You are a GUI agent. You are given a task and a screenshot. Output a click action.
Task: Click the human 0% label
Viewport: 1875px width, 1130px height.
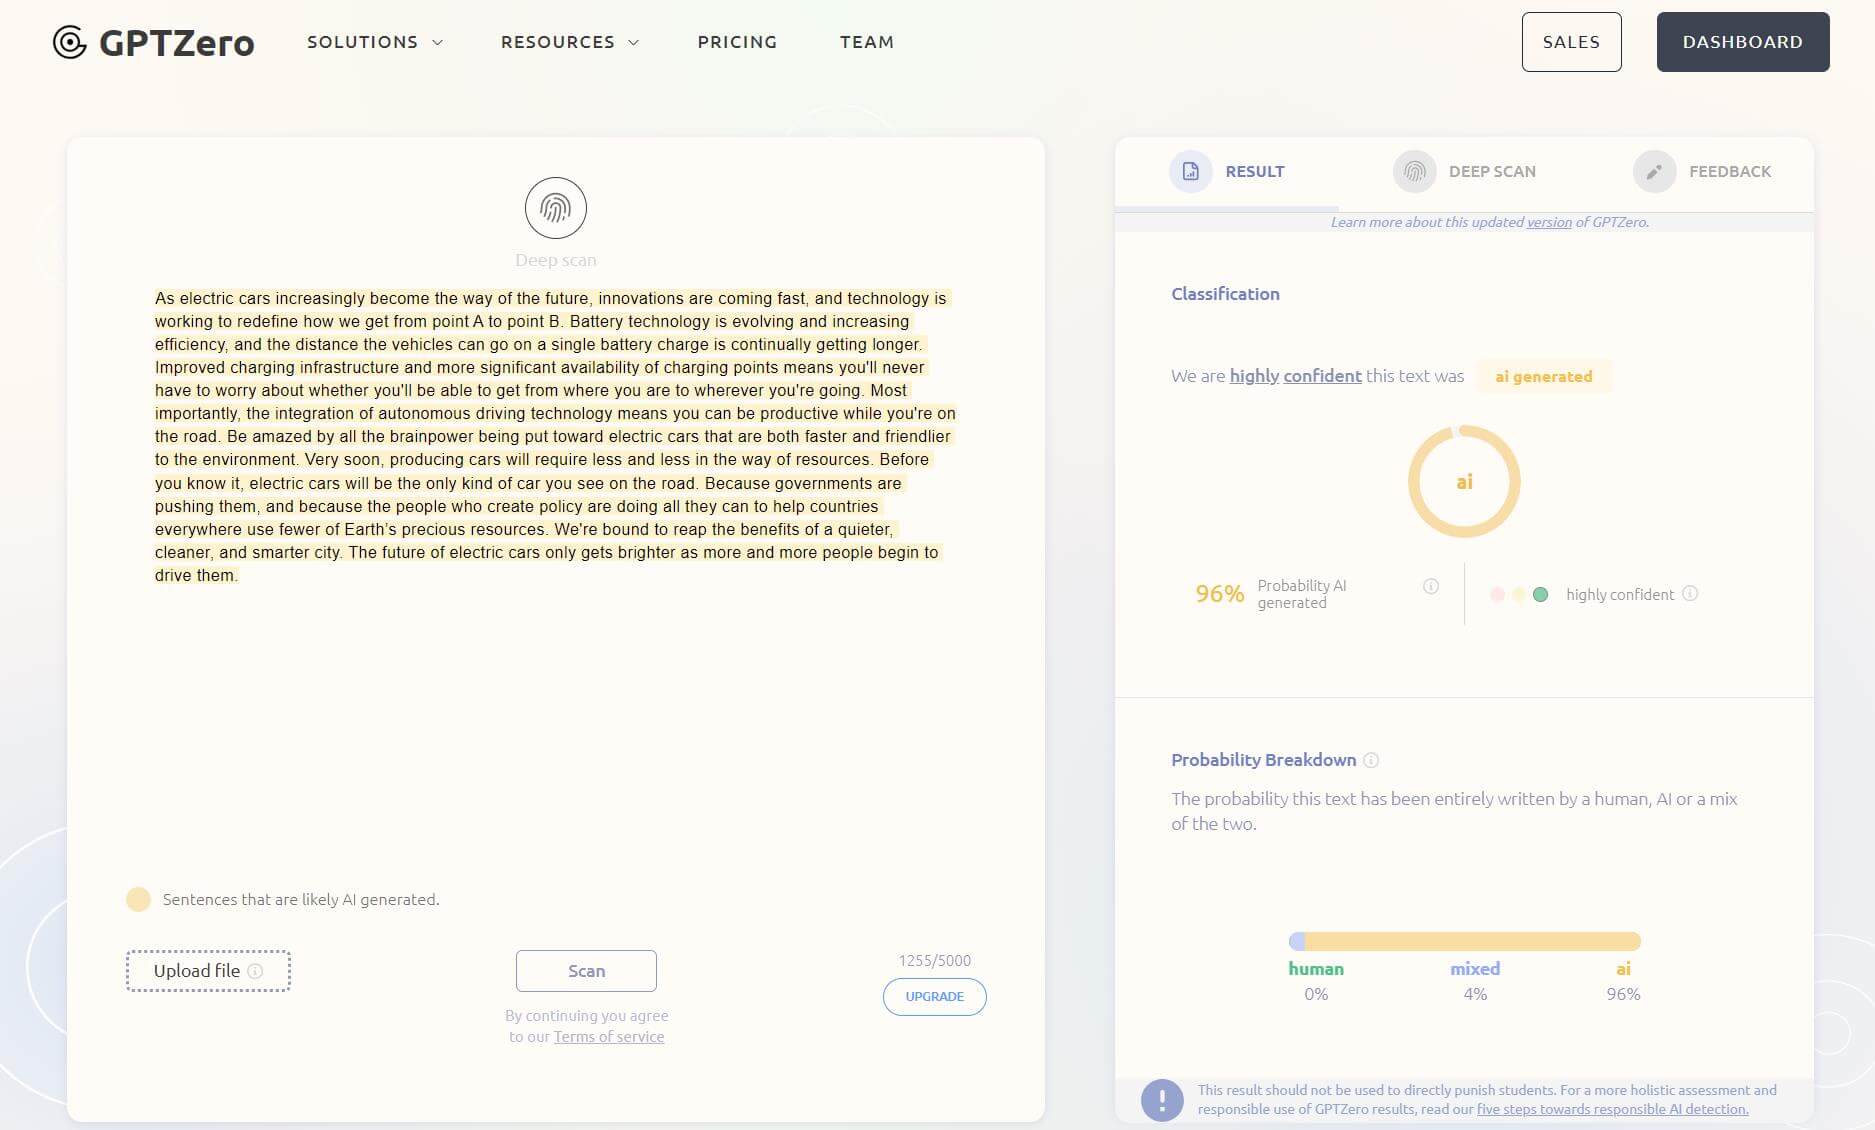[1316, 981]
